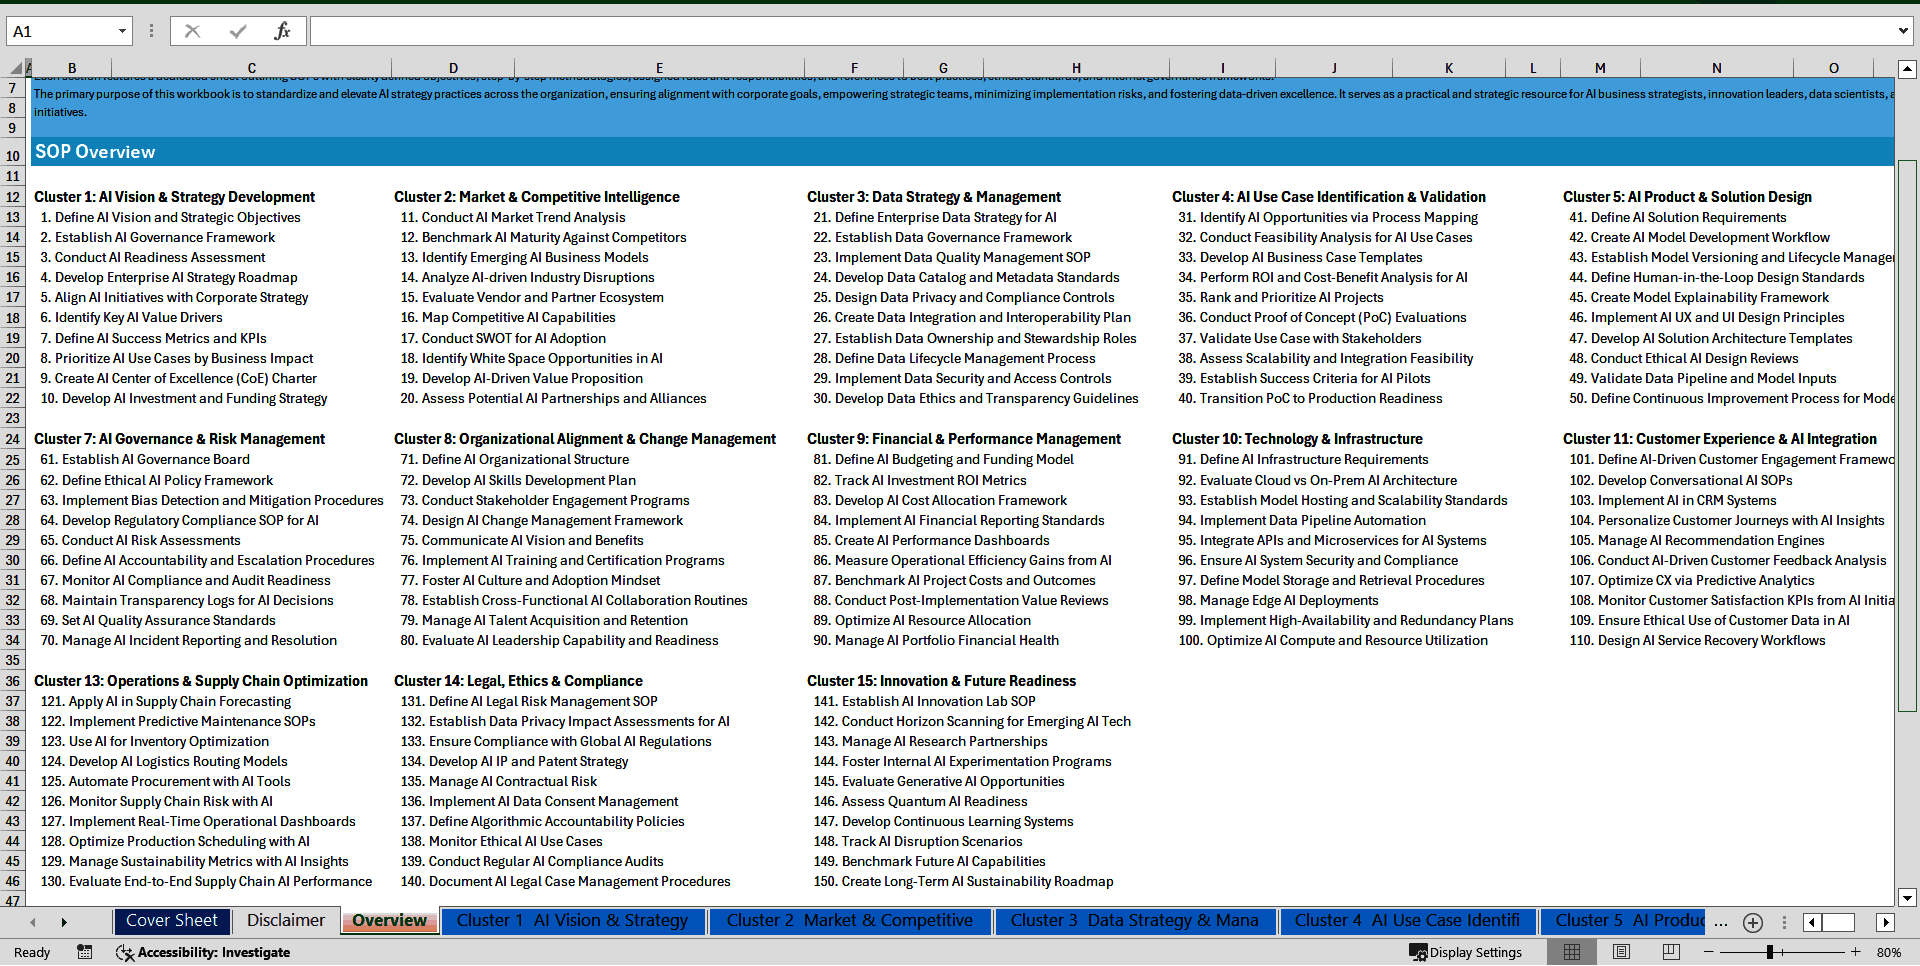
Task: Click the next sheet navigation arrow
Action: (x=64, y=921)
